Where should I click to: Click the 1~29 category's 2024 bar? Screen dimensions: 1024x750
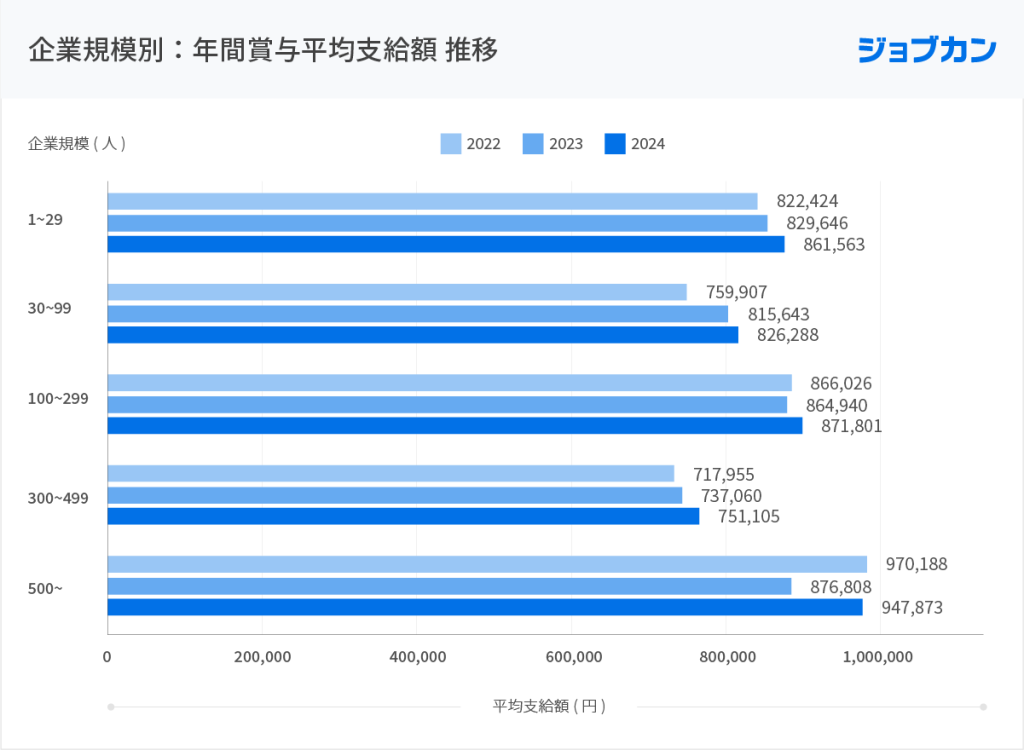coord(446,244)
